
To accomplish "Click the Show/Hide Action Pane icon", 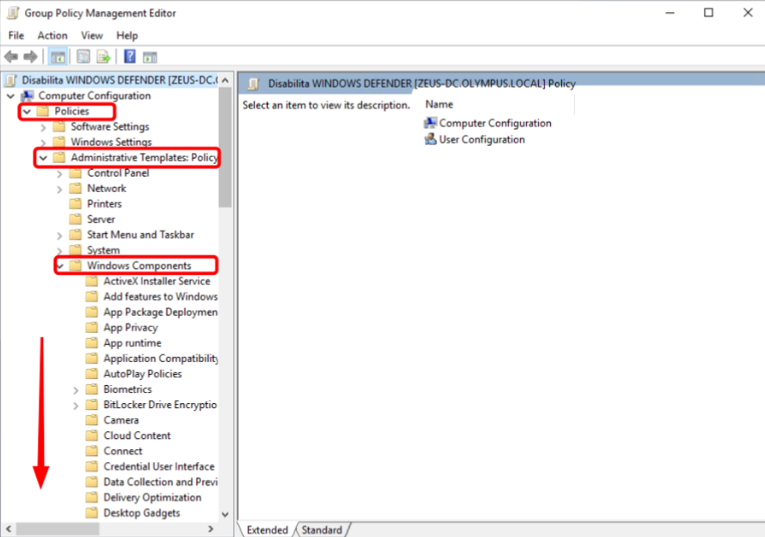I will pyautogui.click(x=150, y=57).
